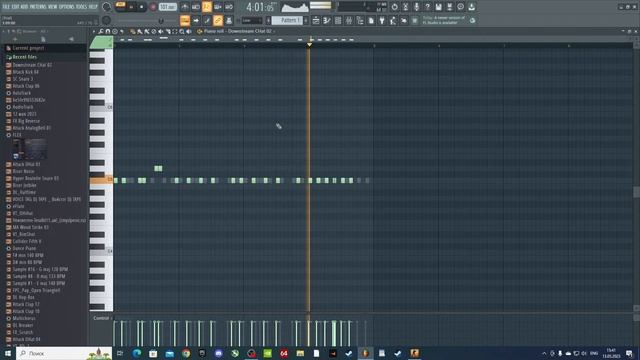The image size is (640, 360).
Task: Open the OPTIONS menu
Action: point(67,7)
